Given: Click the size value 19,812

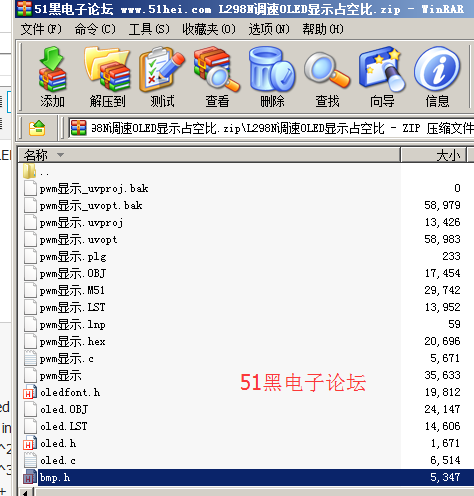Looking at the screenshot, I should [442, 392].
